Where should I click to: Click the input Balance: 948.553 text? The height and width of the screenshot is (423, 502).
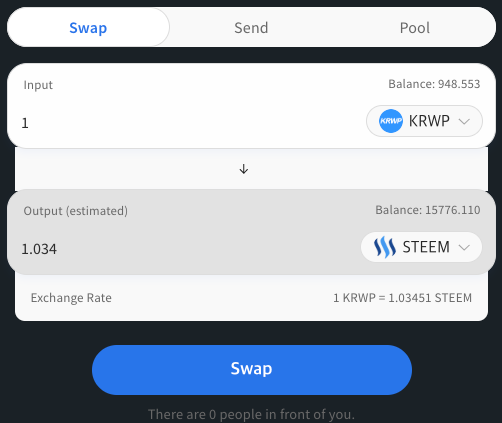(x=434, y=84)
